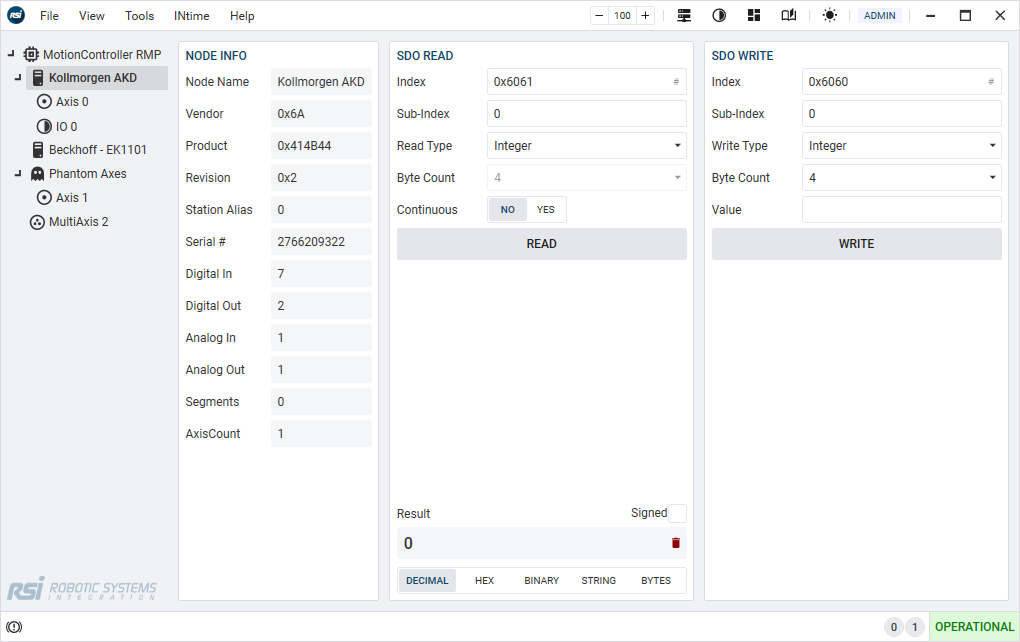Set Continuous to YES
Image resolution: width=1020 pixels, height=642 pixels.
click(546, 209)
